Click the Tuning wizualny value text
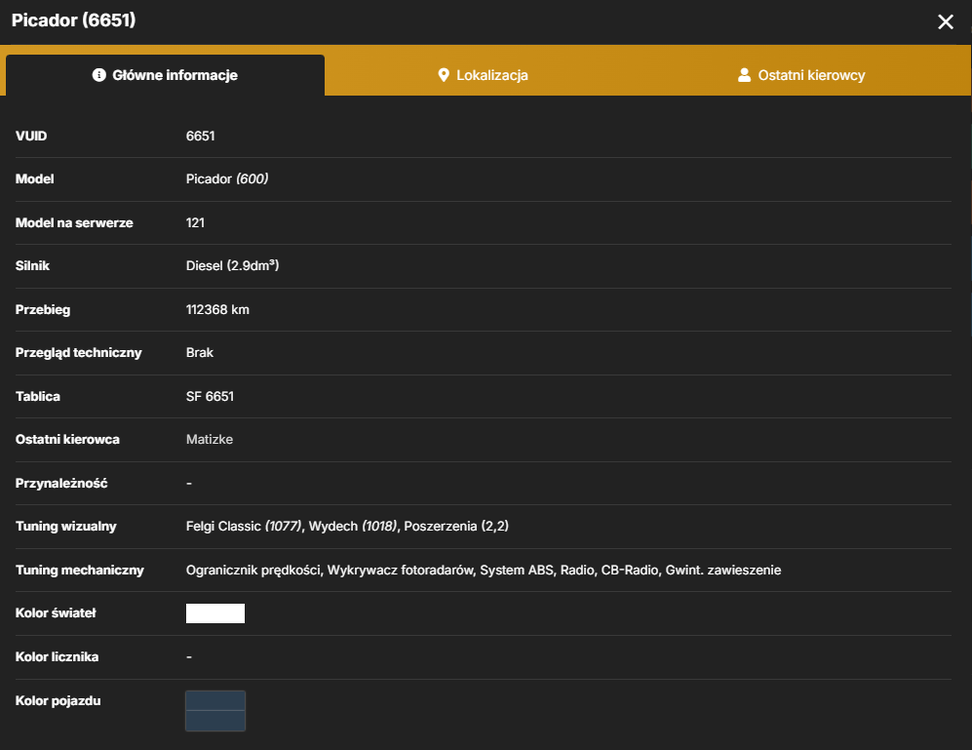This screenshot has width=972, height=750. click(x=347, y=526)
